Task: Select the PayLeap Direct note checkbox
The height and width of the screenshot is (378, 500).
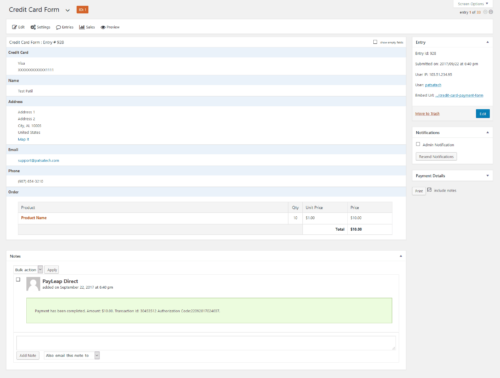Action: pos(18,279)
